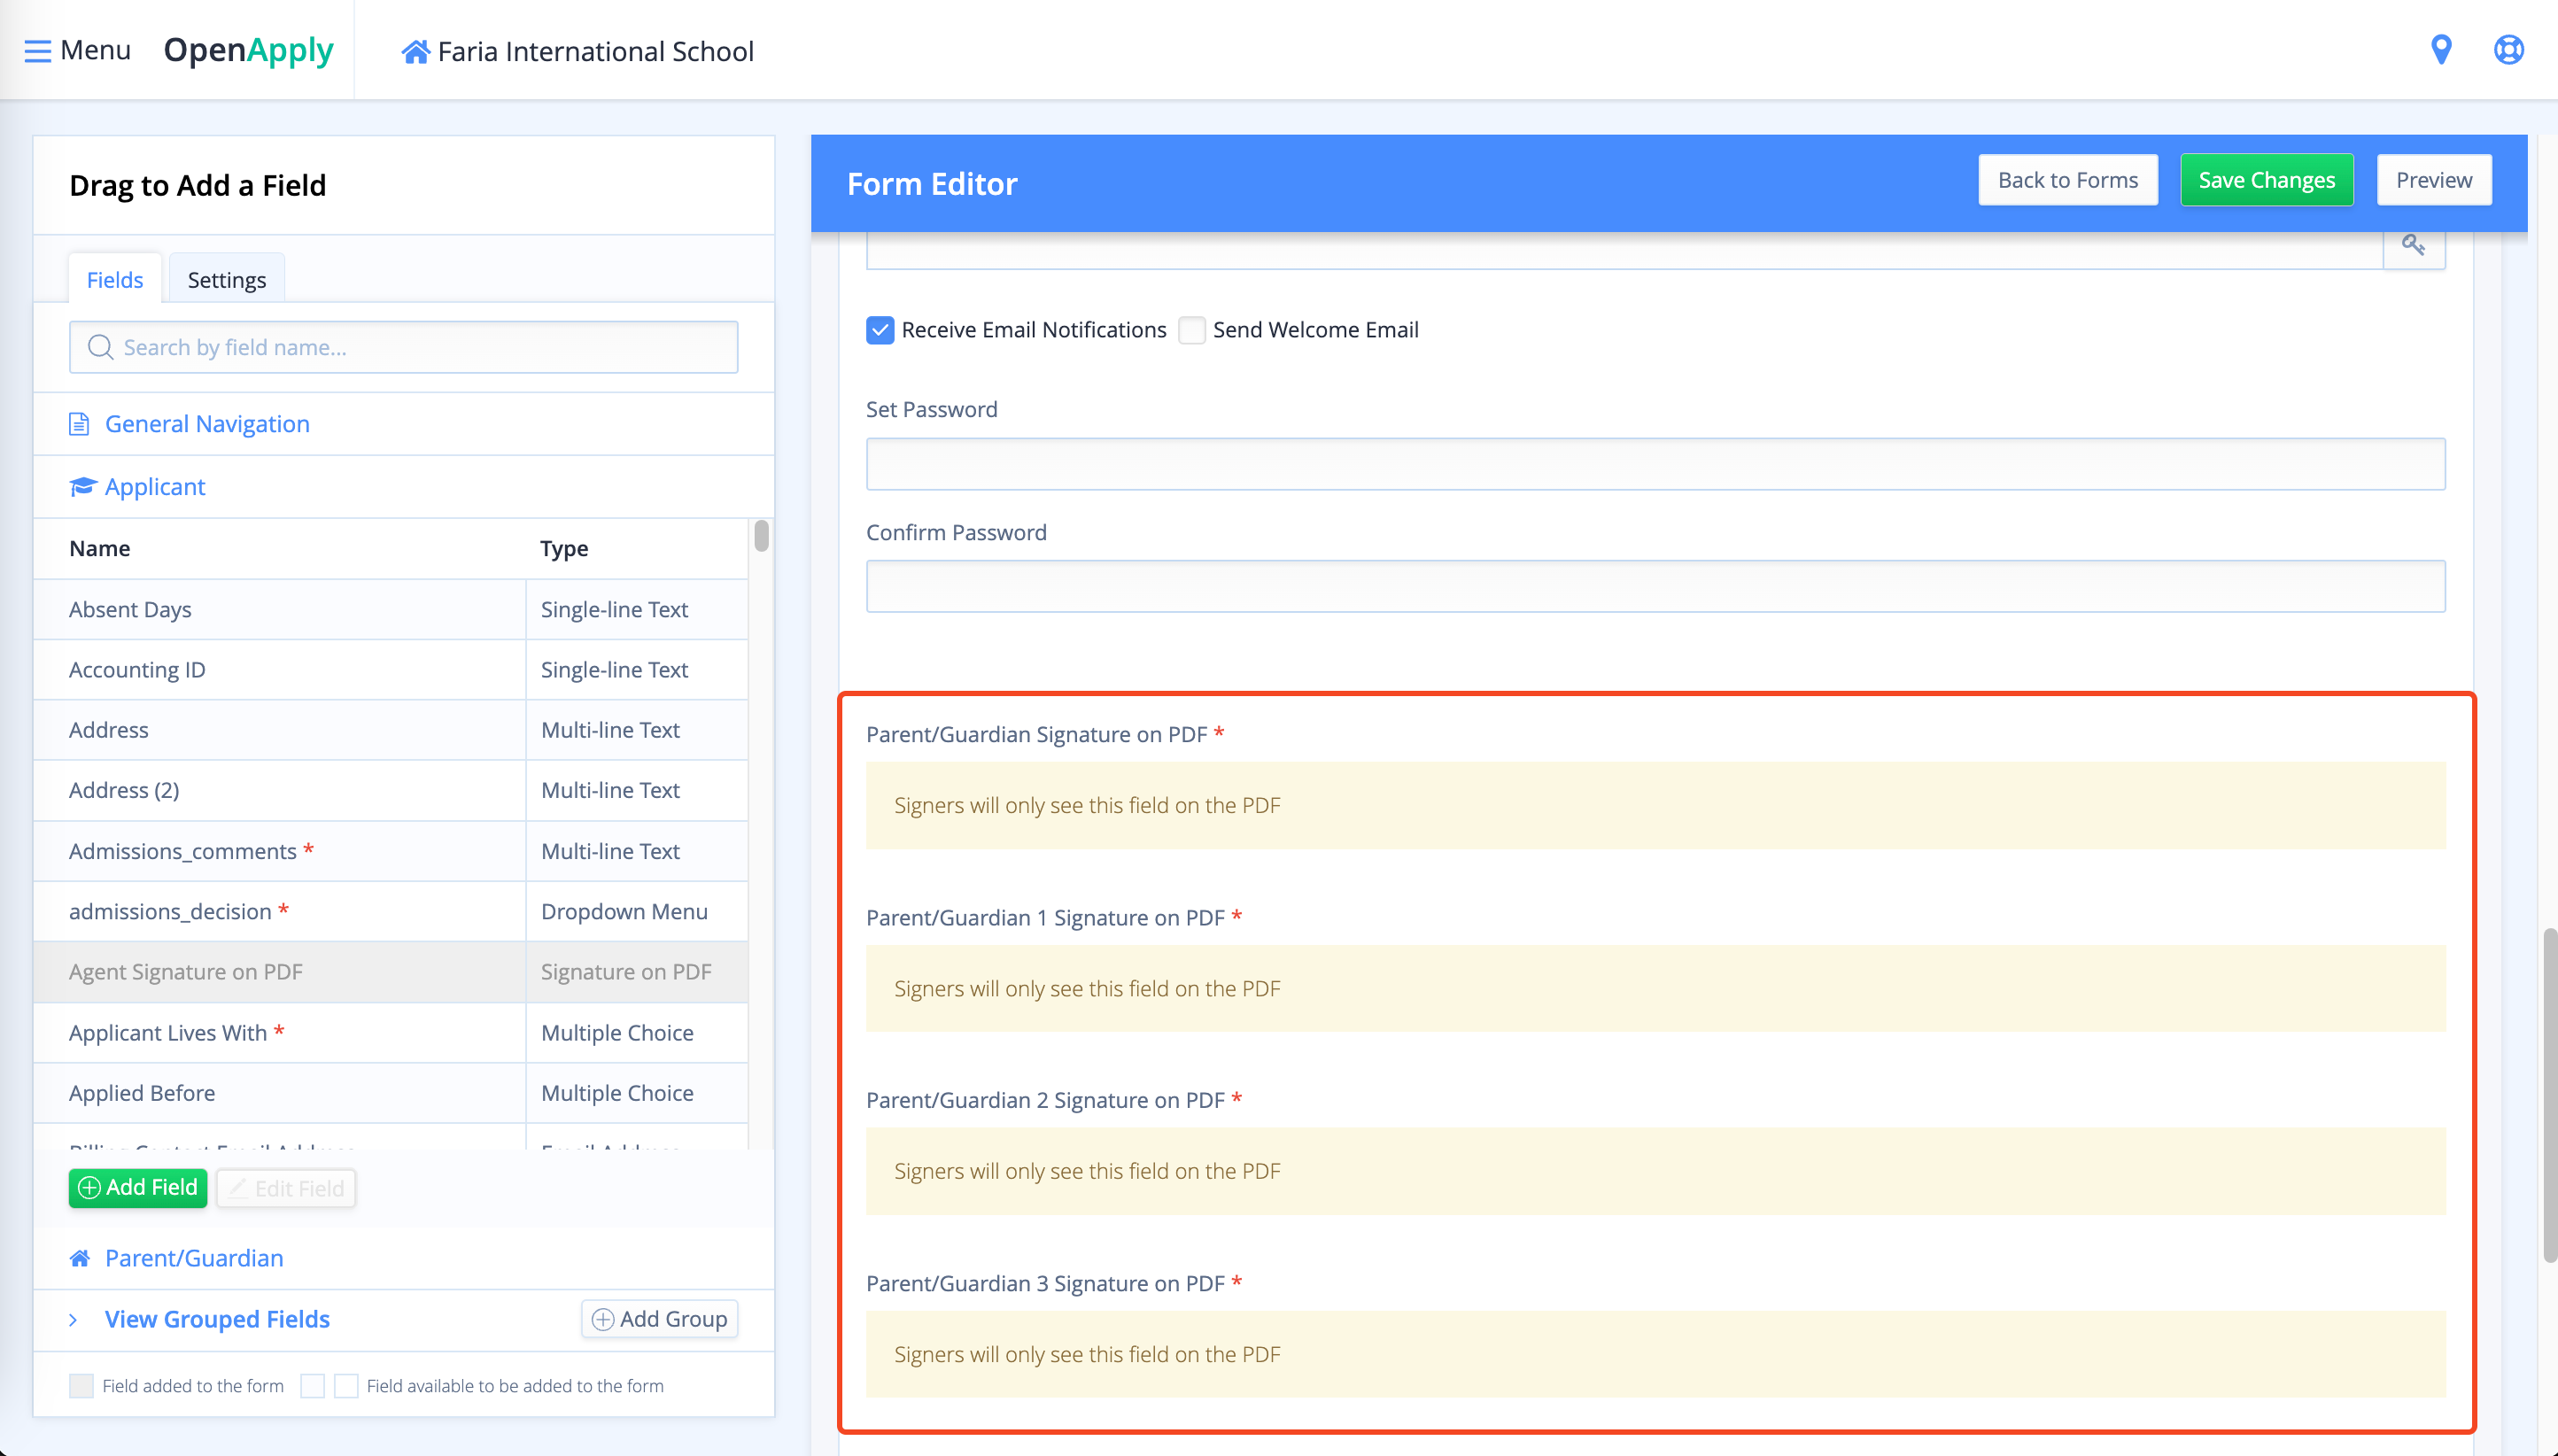The width and height of the screenshot is (2558, 1456).
Task: Enable Send Welcome Email checkbox
Action: coord(1191,330)
